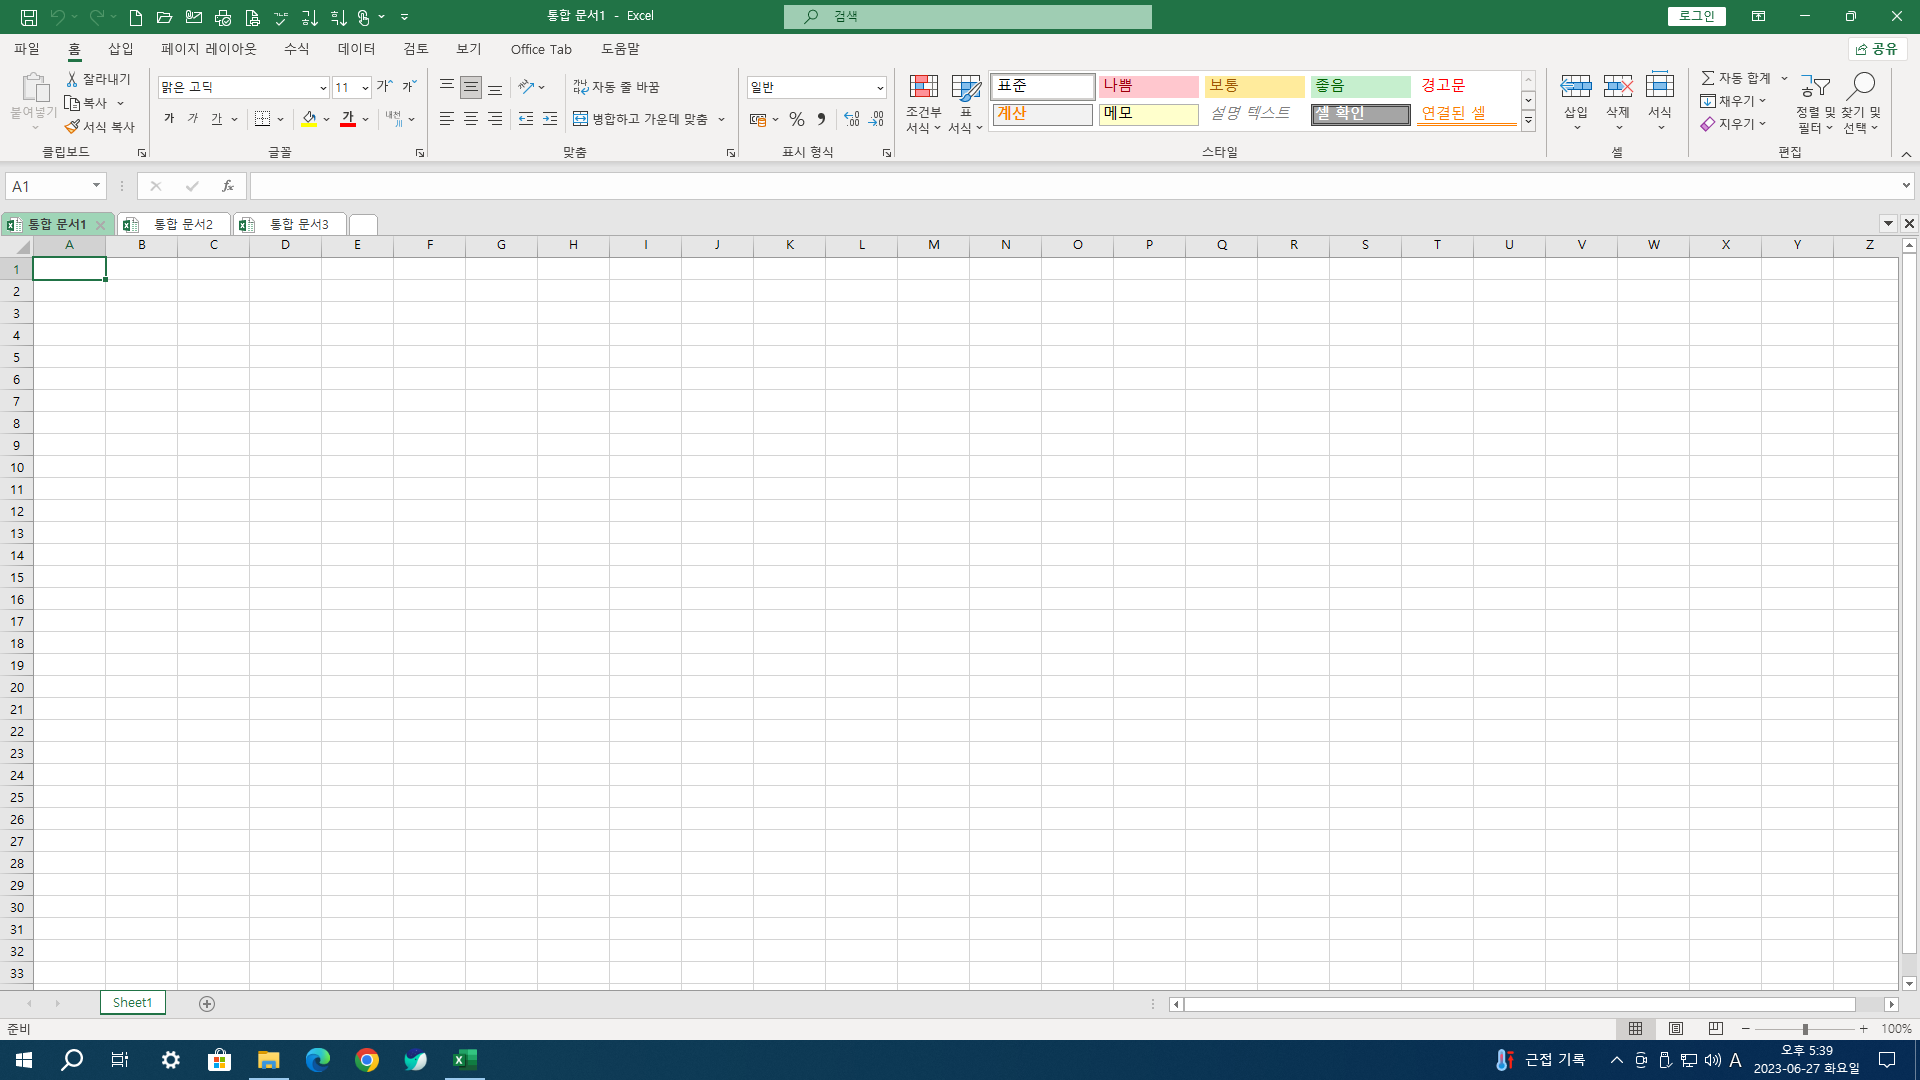The width and height of the screenshot is (1920, 1080).
Task: Click the increase font size icon
Action: [x=384, y=87]
